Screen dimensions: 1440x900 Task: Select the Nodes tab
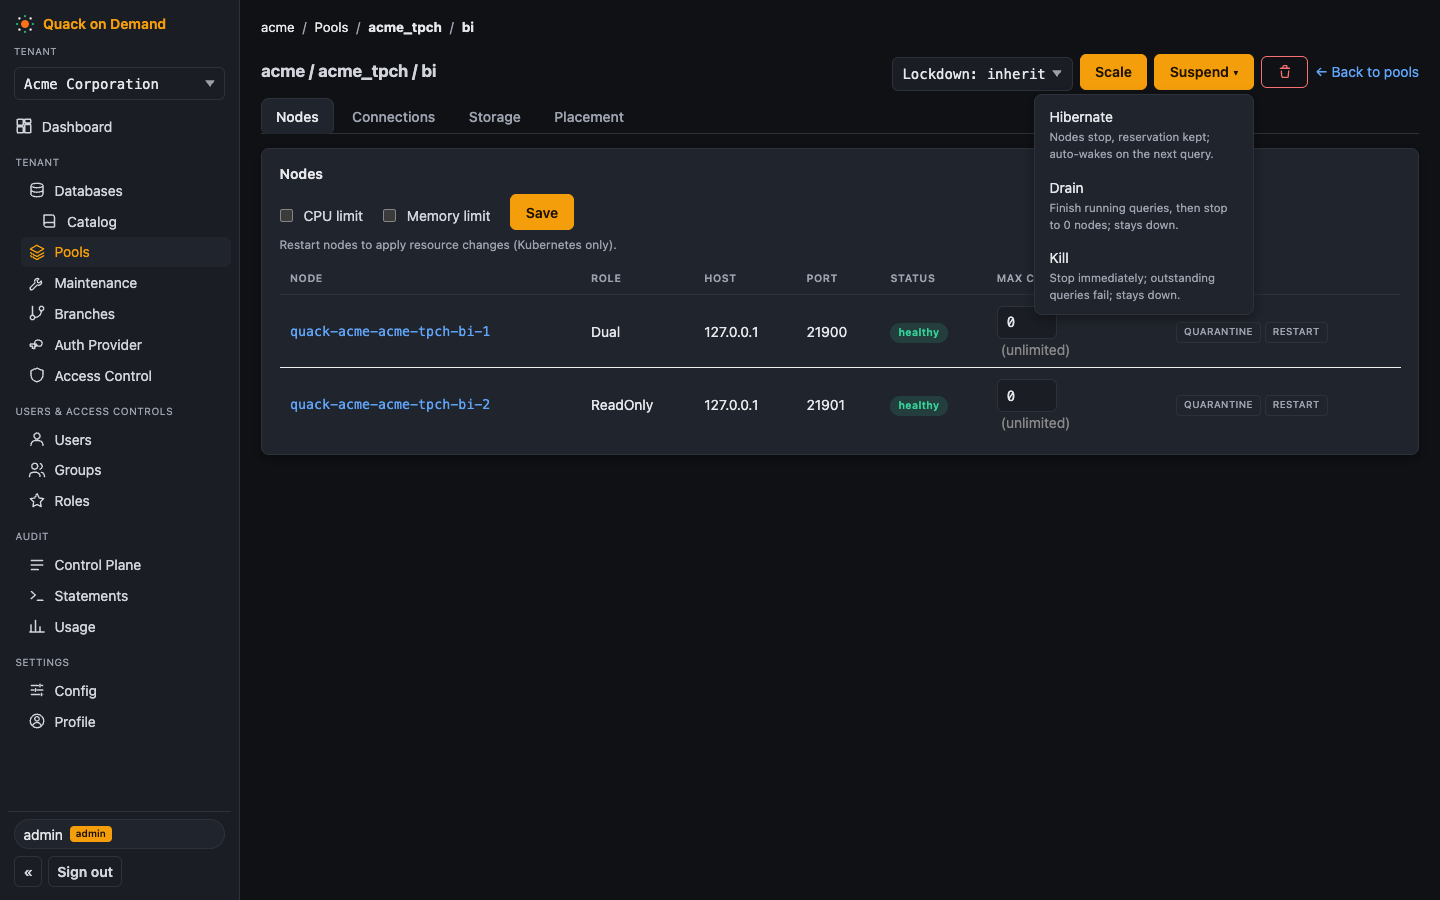tap(297, 116)
